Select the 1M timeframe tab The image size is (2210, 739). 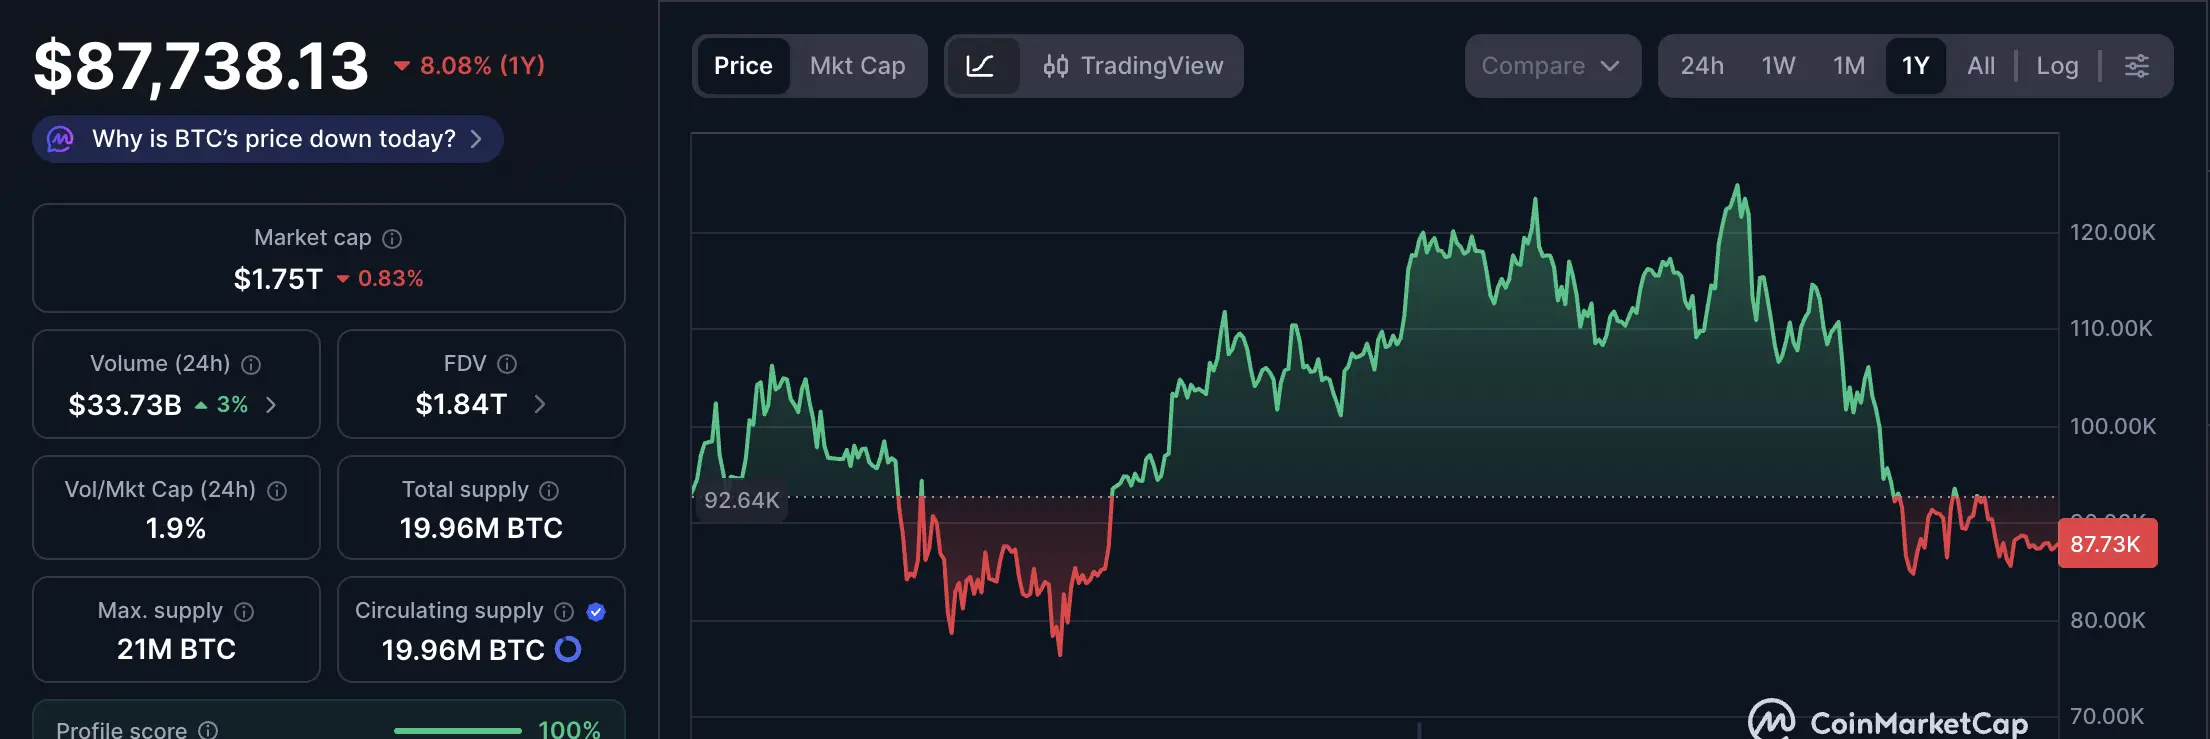point(1849,65)
